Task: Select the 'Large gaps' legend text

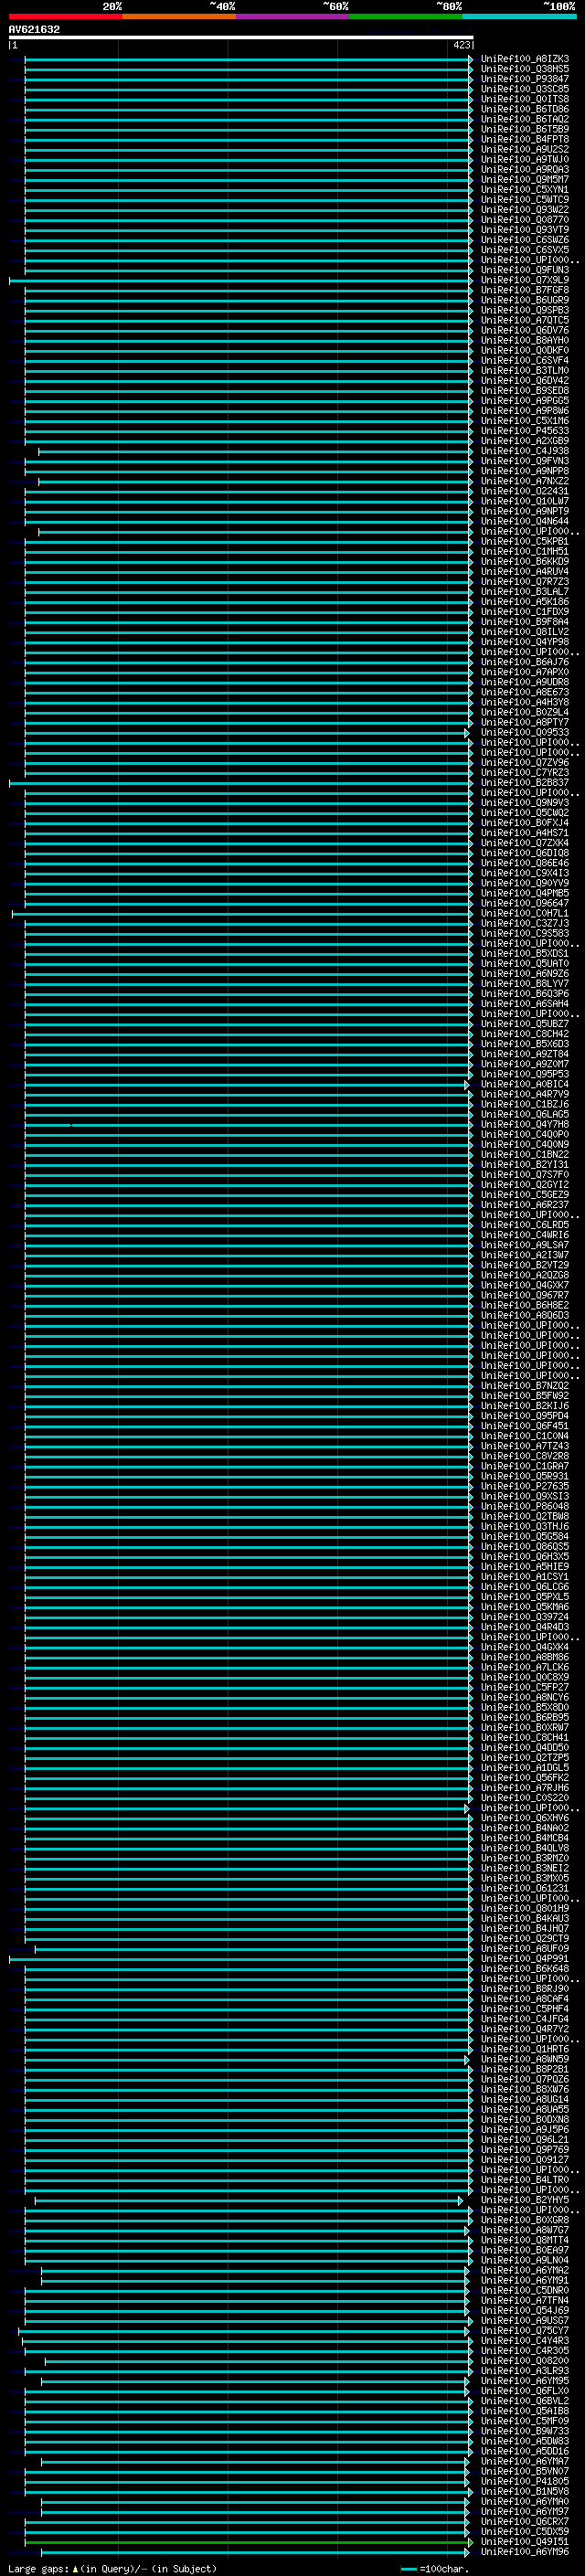Action: (39, 2569)
